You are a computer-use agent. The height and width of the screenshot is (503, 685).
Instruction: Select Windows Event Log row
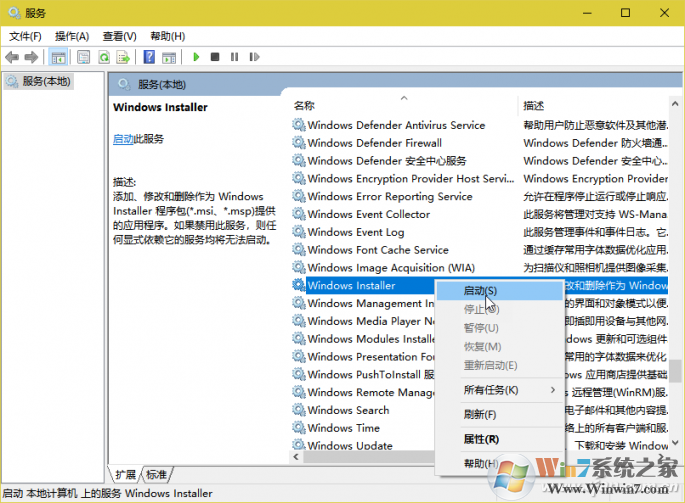click(480, 232)
